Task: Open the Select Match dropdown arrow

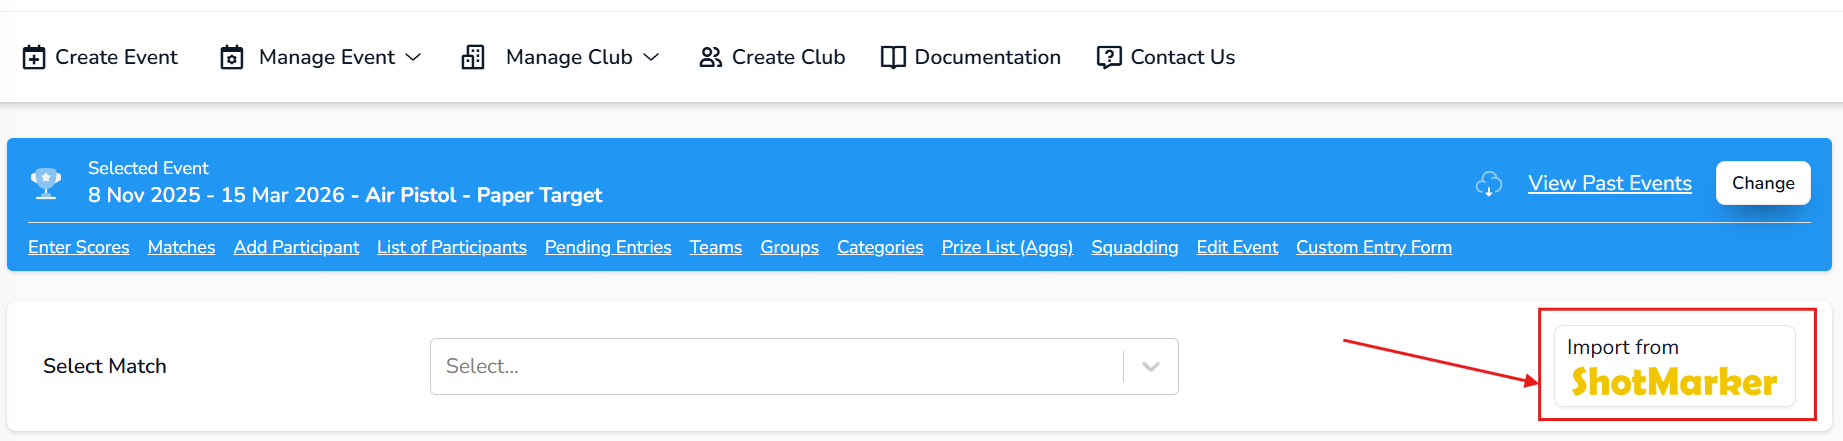Action: 1151,367
